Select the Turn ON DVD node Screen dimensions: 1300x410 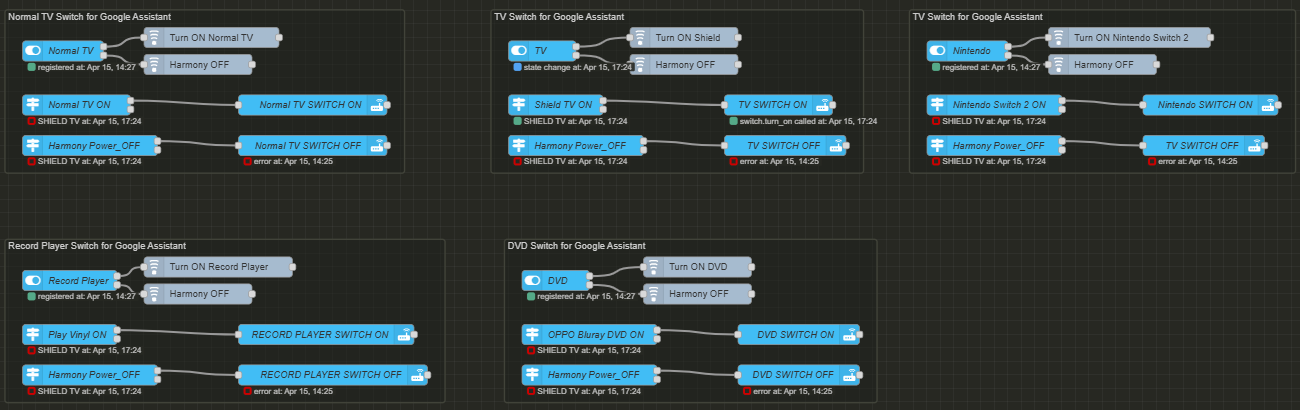pyautogui.click(x=707, y=267)
